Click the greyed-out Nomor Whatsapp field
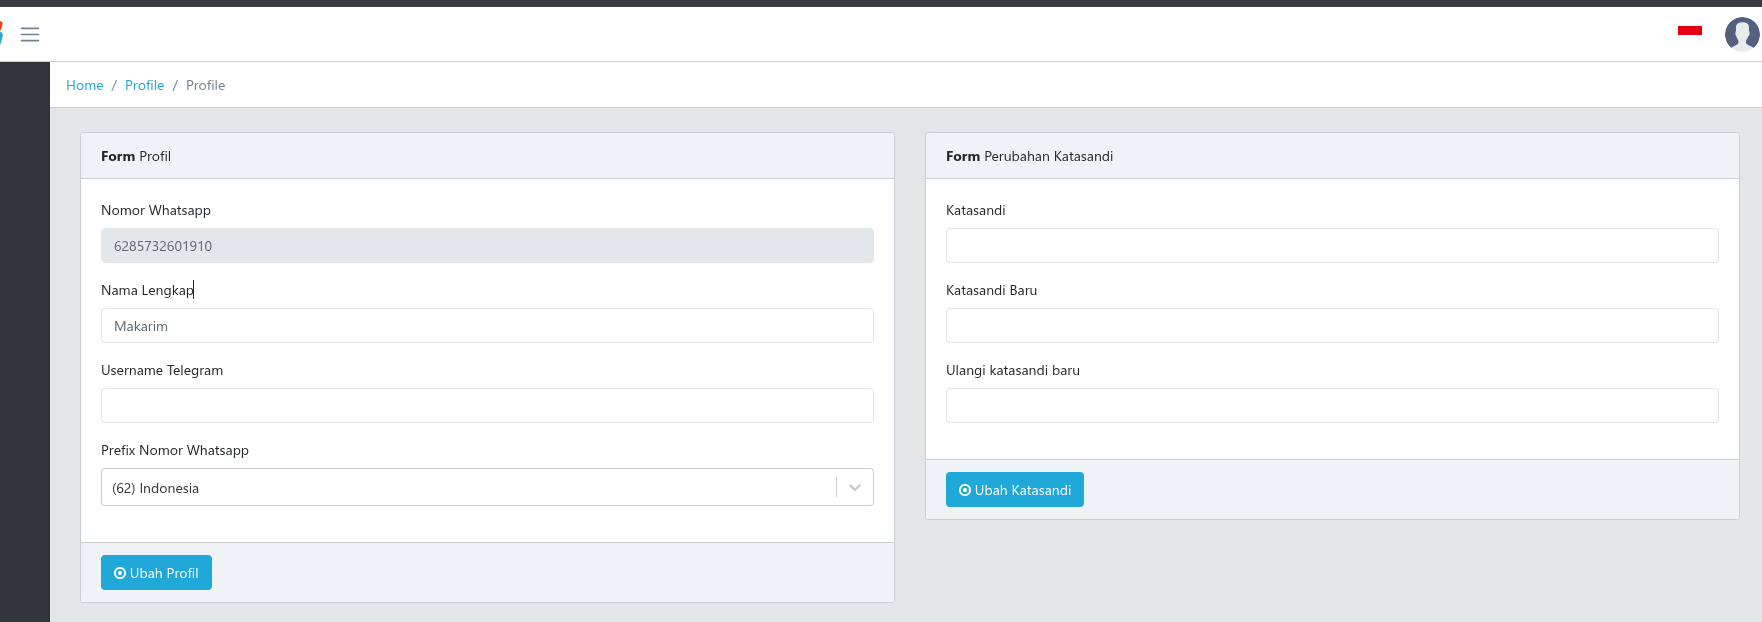The width and height of the screenshot is (1762, 622). (x=487, y=246)
